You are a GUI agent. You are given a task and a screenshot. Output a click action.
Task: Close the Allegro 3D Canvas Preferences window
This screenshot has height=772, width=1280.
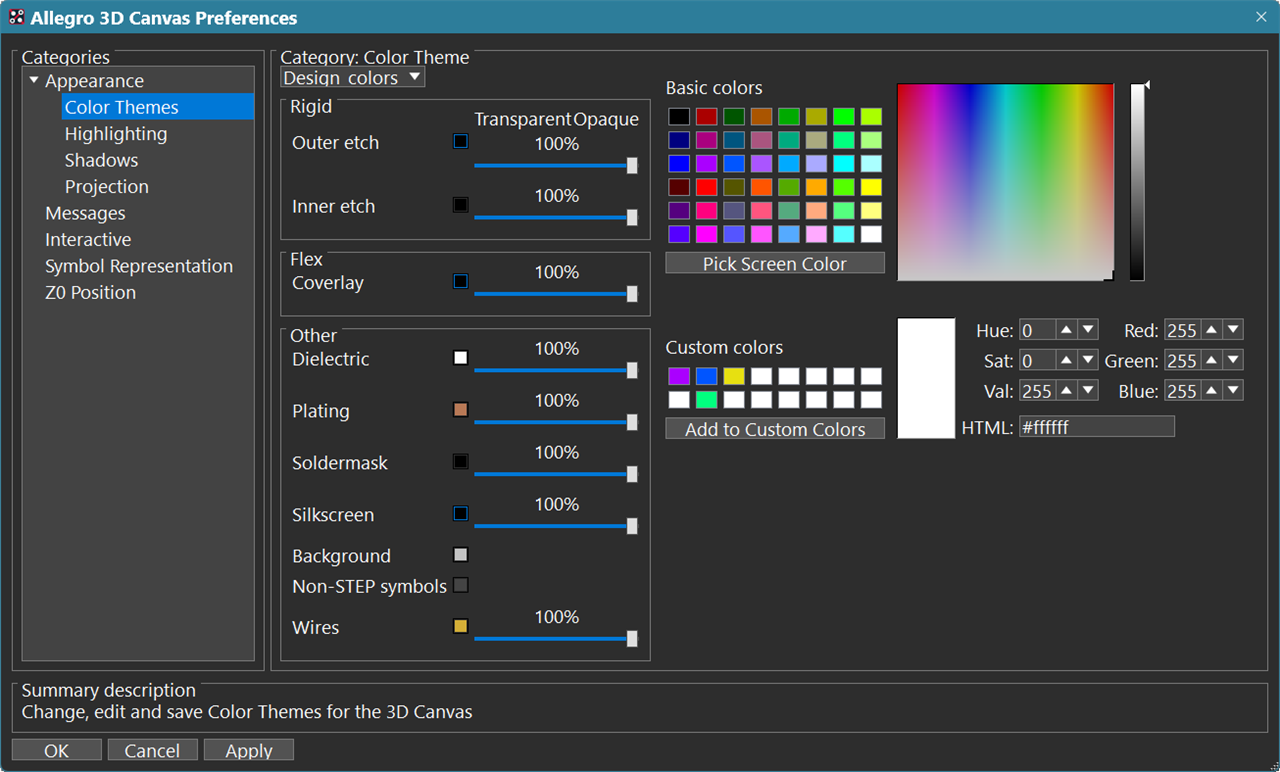coord(1261,17)
